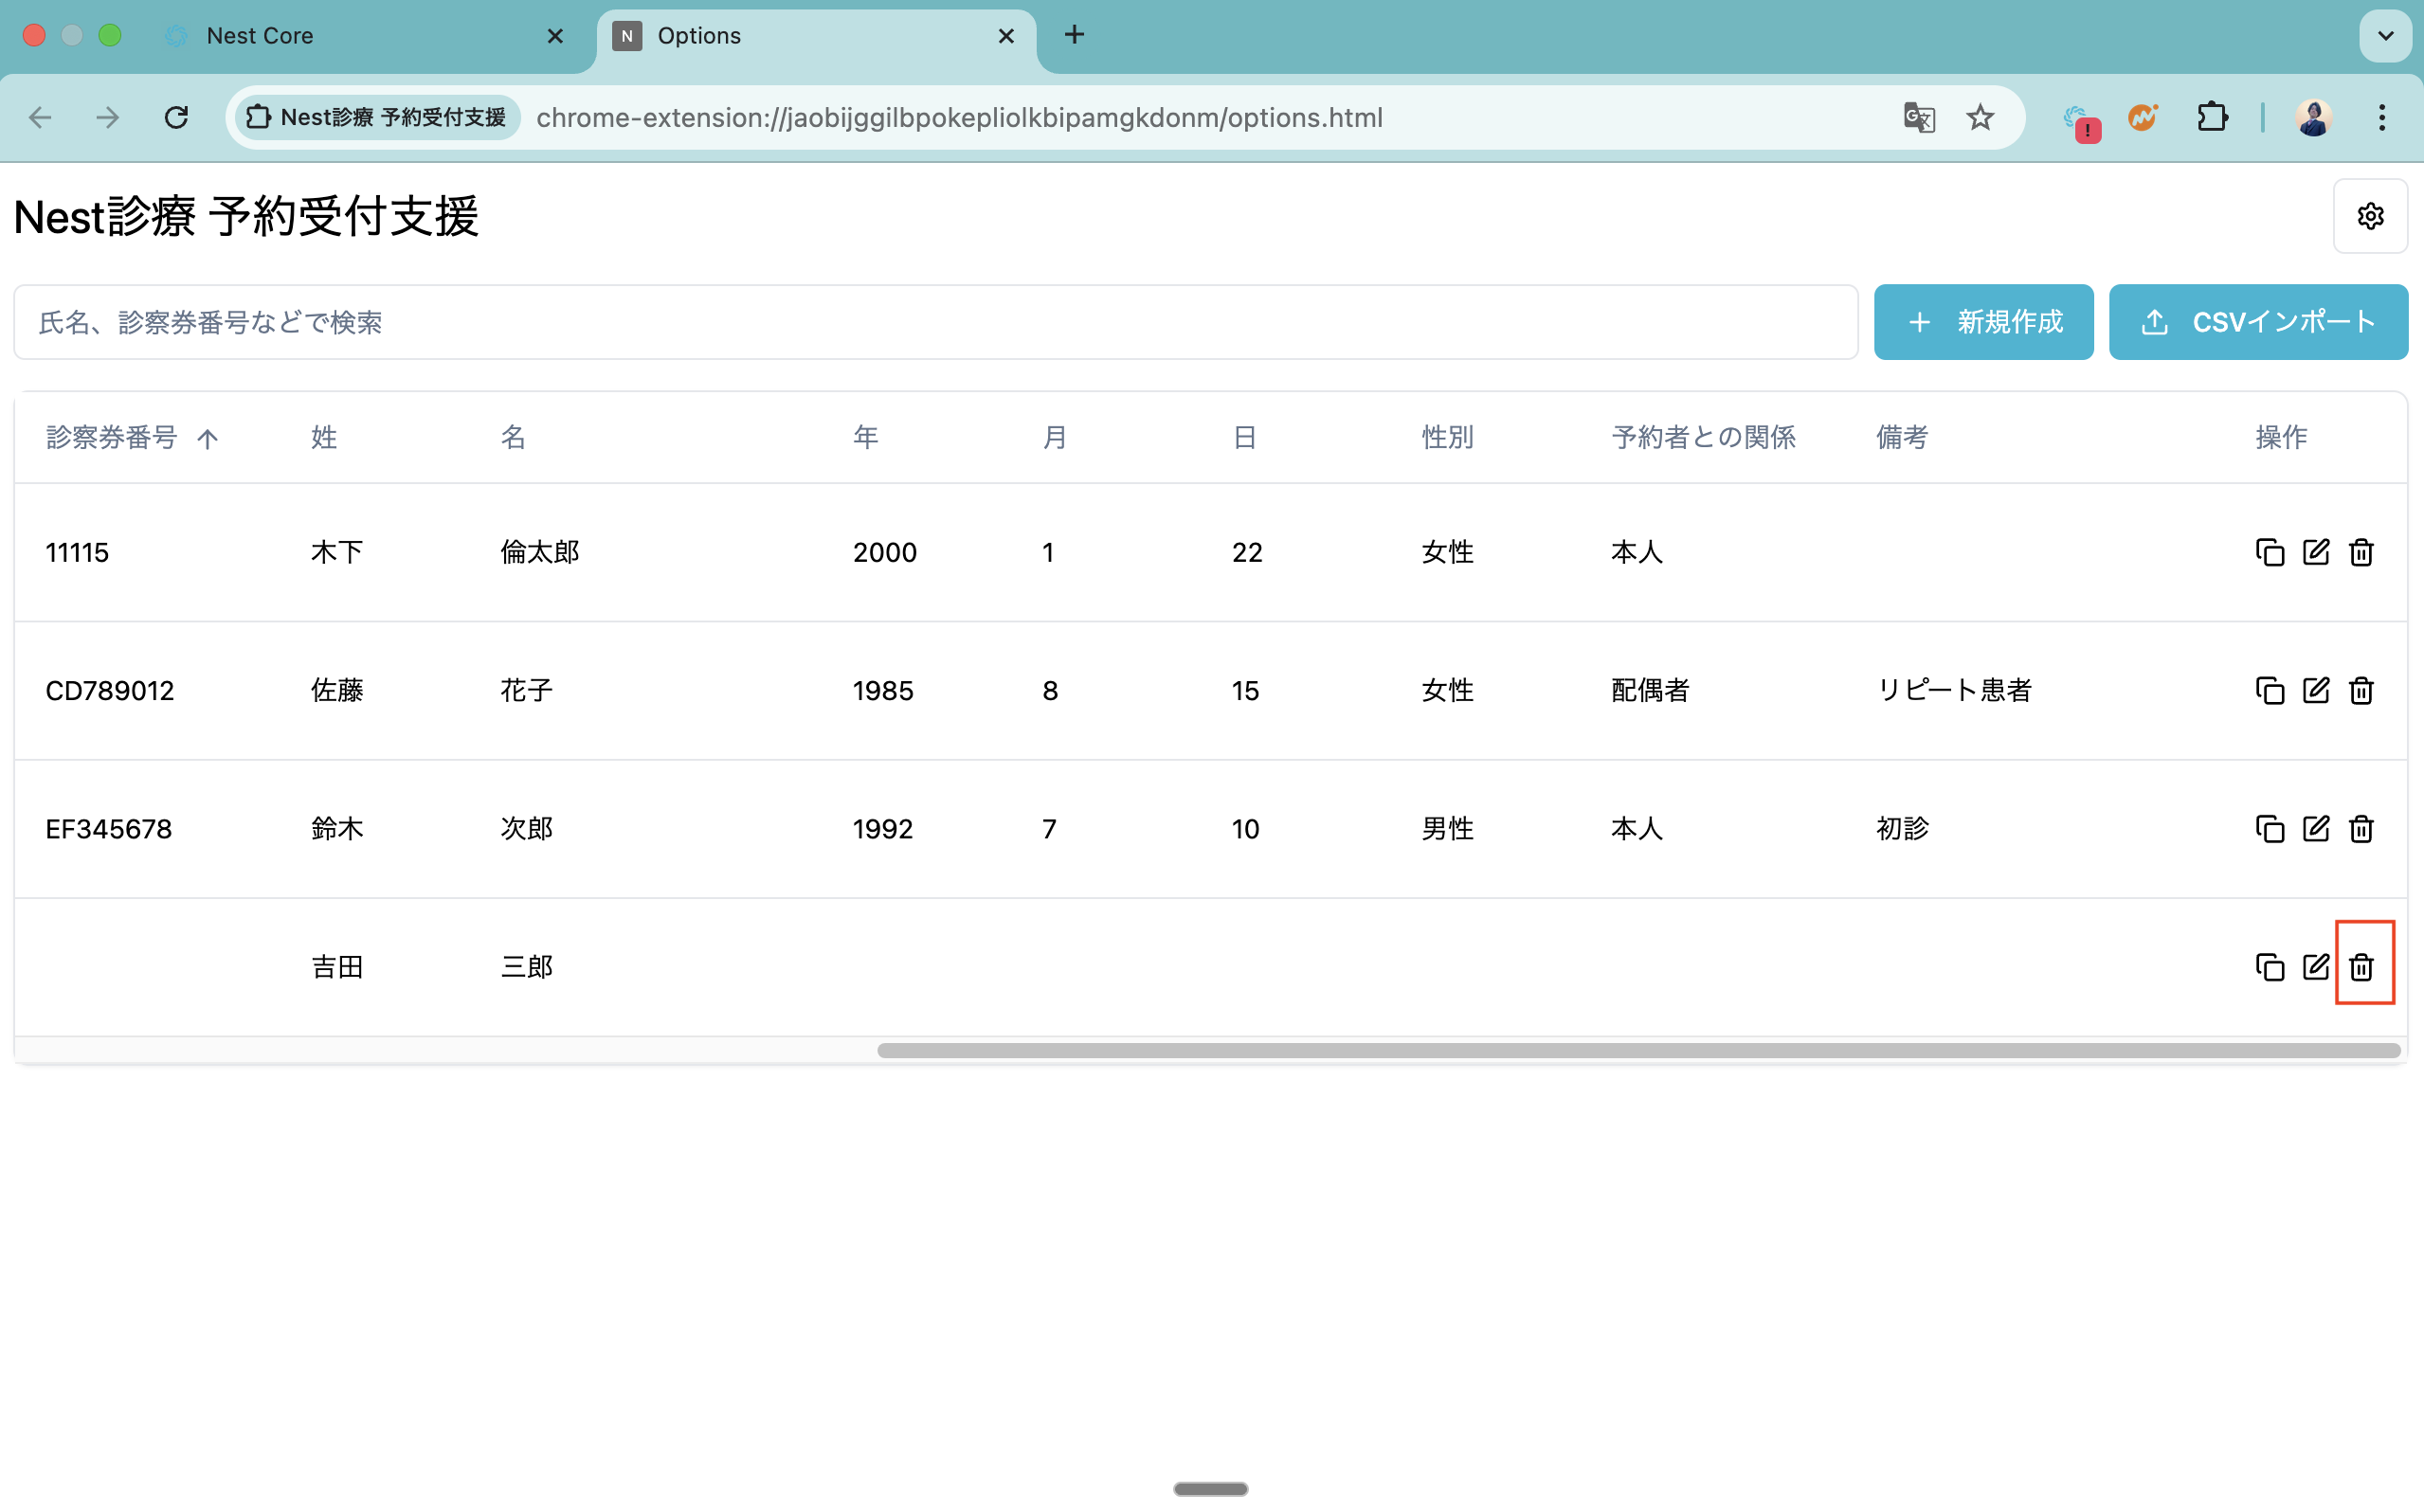The image size is (2424, 1512).
Task: Edit the 木下 倫太郎 row
Action: coord(2315,552)
